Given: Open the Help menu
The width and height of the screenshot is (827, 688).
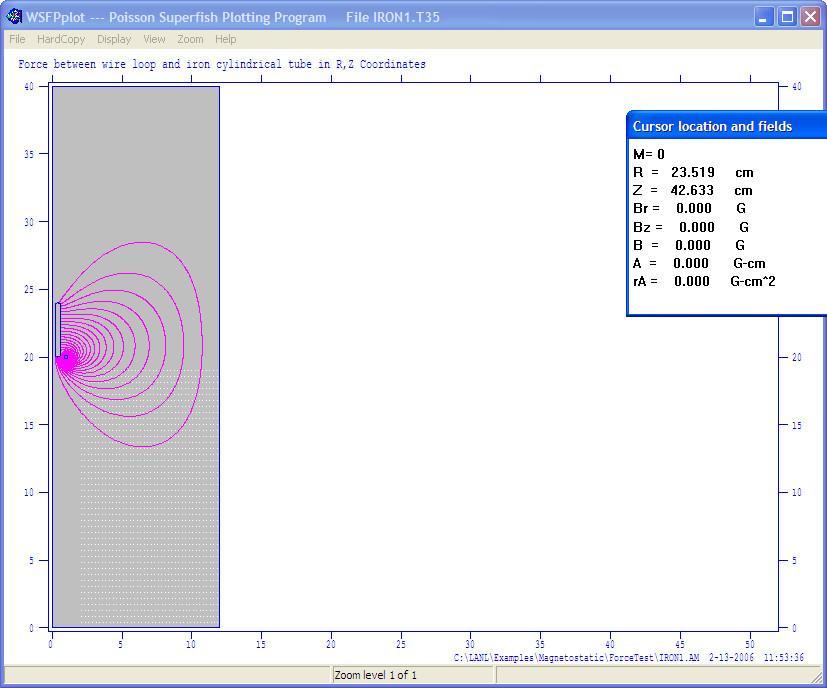Looking at the screenshot, I should 226,40.
